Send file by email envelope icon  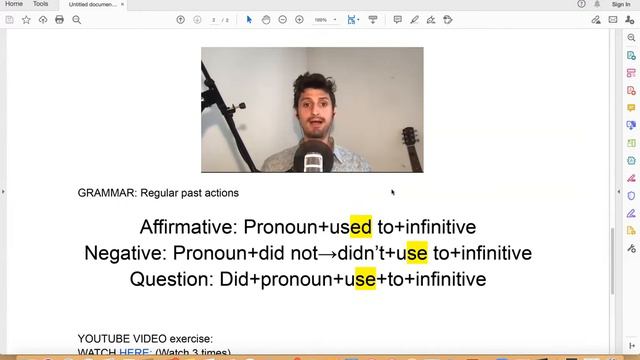click(x=613, y=20)
